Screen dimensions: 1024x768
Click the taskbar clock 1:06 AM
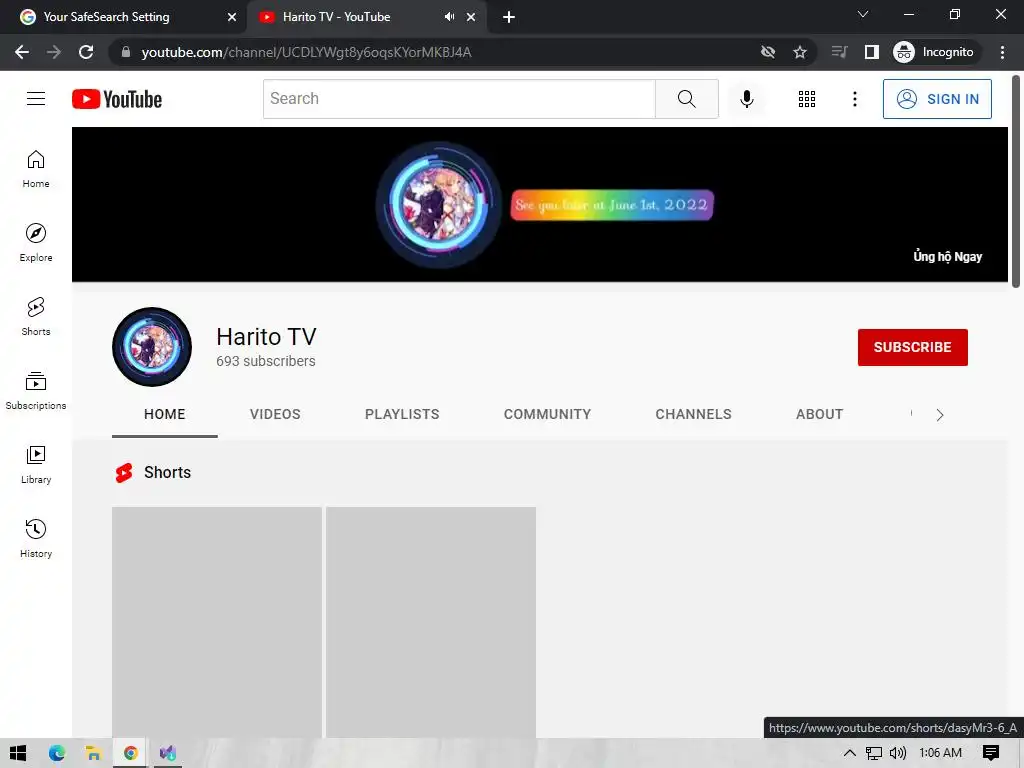coord(940,753)
